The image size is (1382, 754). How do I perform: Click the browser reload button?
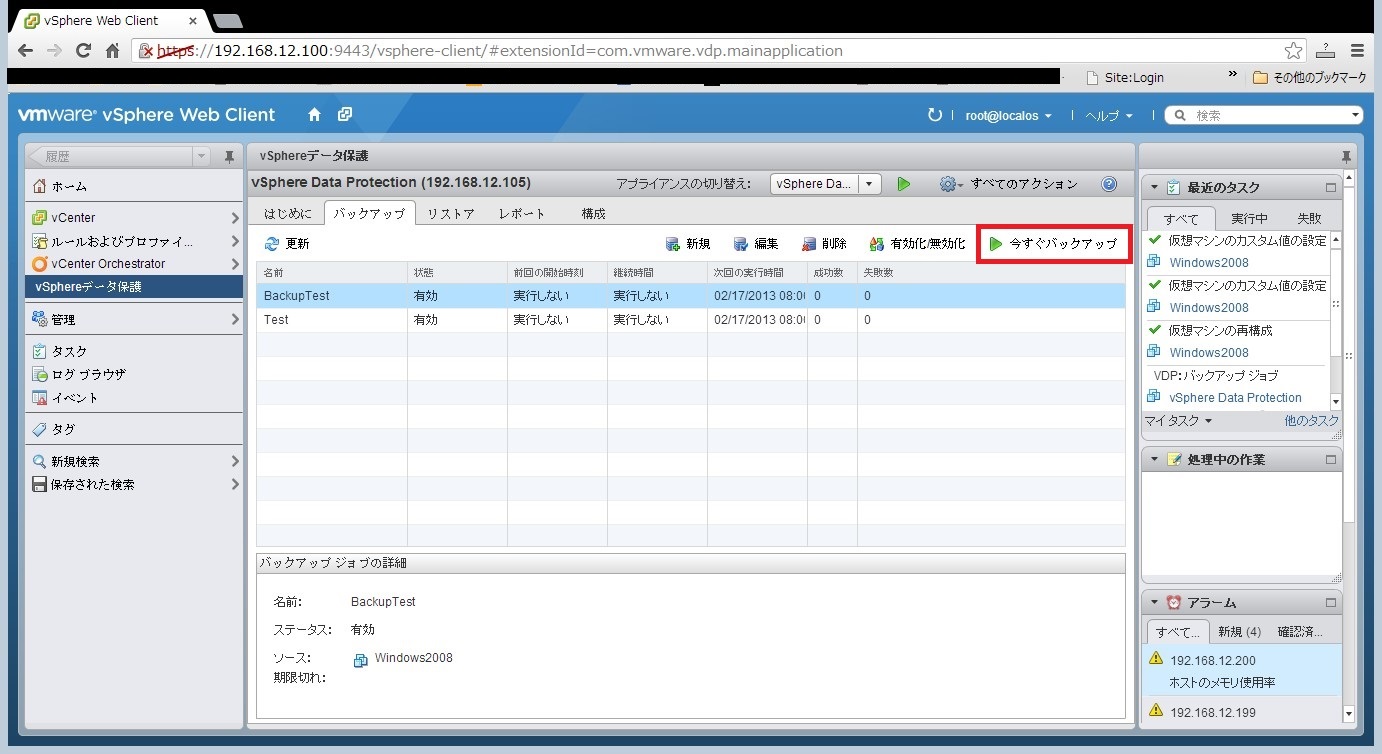pos(84,50)
